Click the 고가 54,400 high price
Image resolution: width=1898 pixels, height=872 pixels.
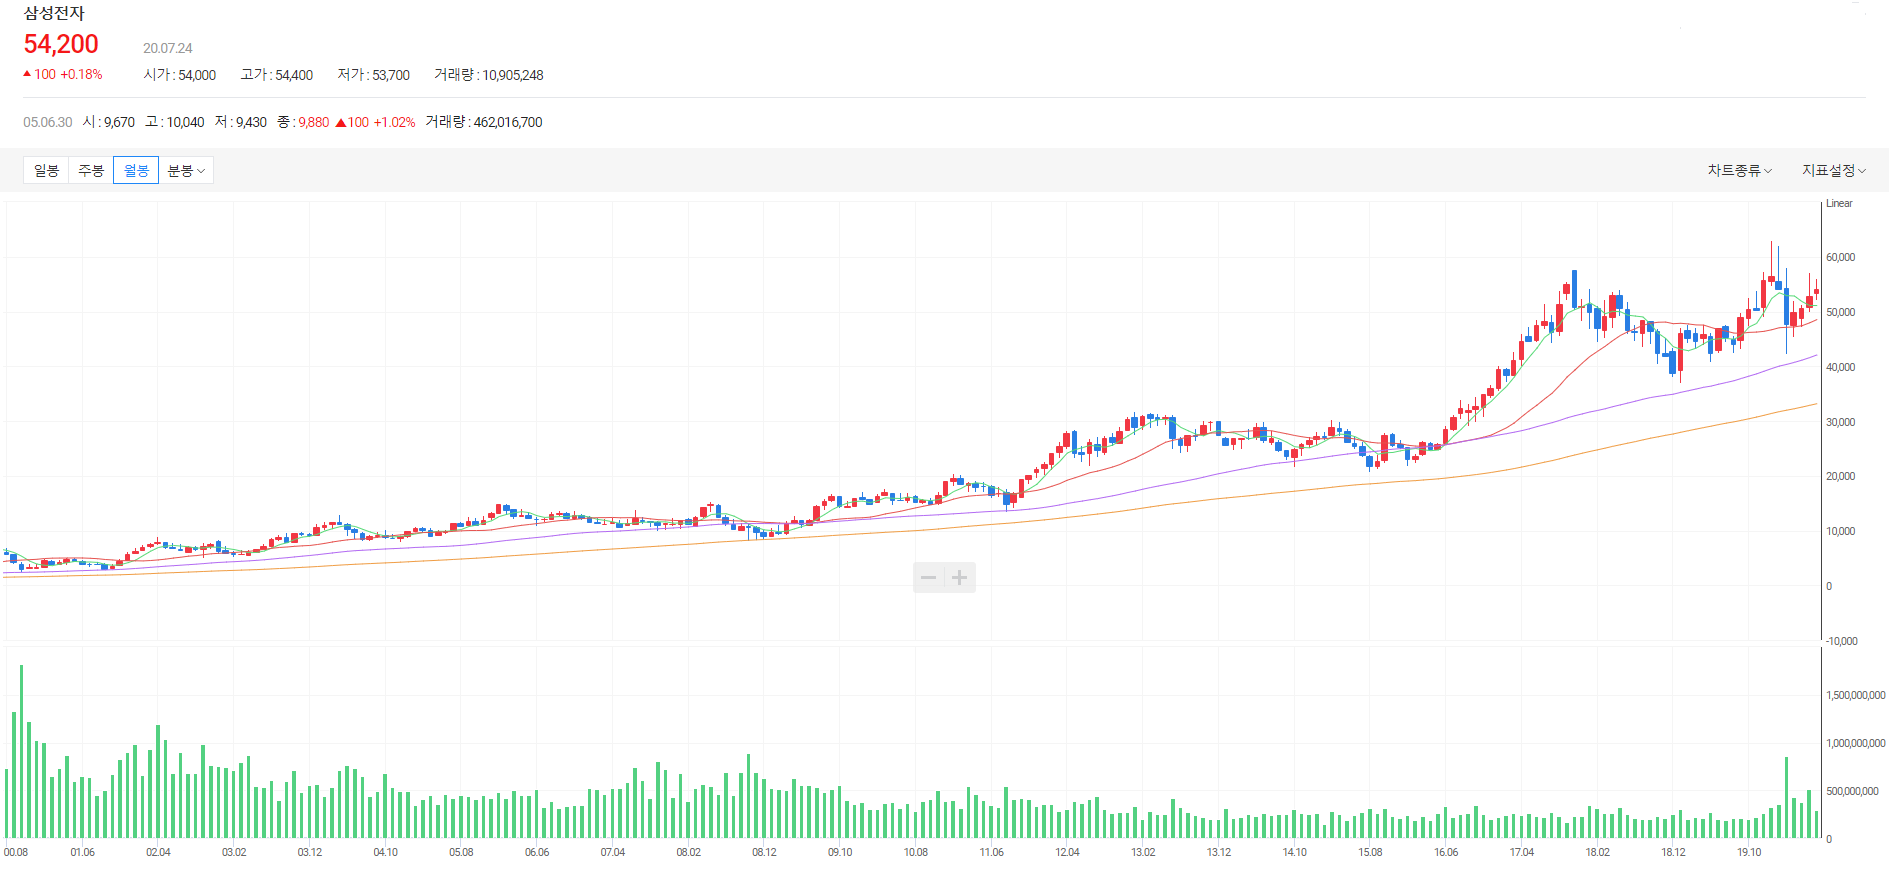point(277,75)
